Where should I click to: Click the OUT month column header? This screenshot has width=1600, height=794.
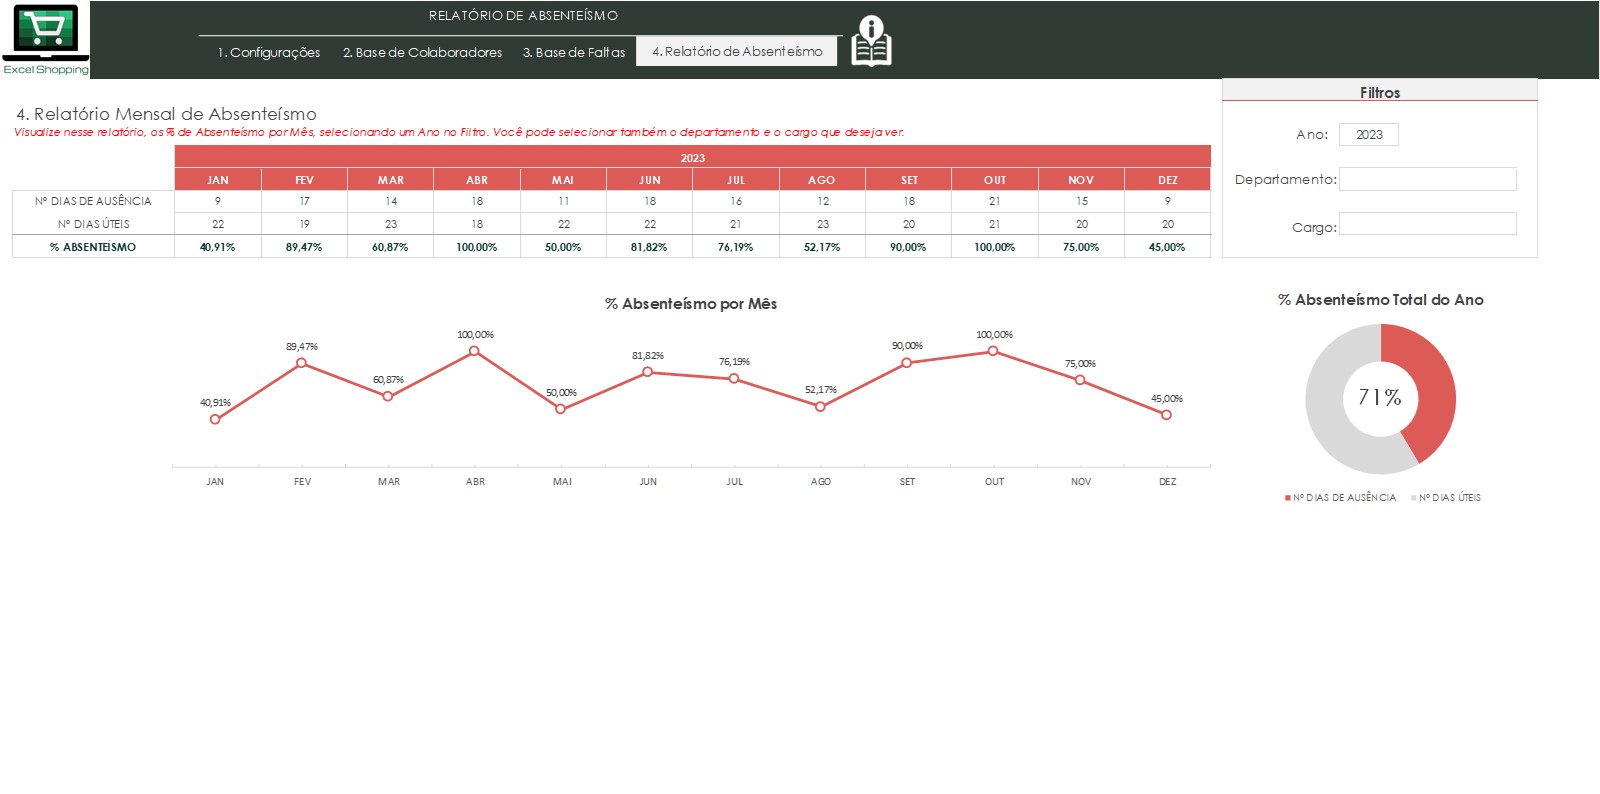(995, 180)
